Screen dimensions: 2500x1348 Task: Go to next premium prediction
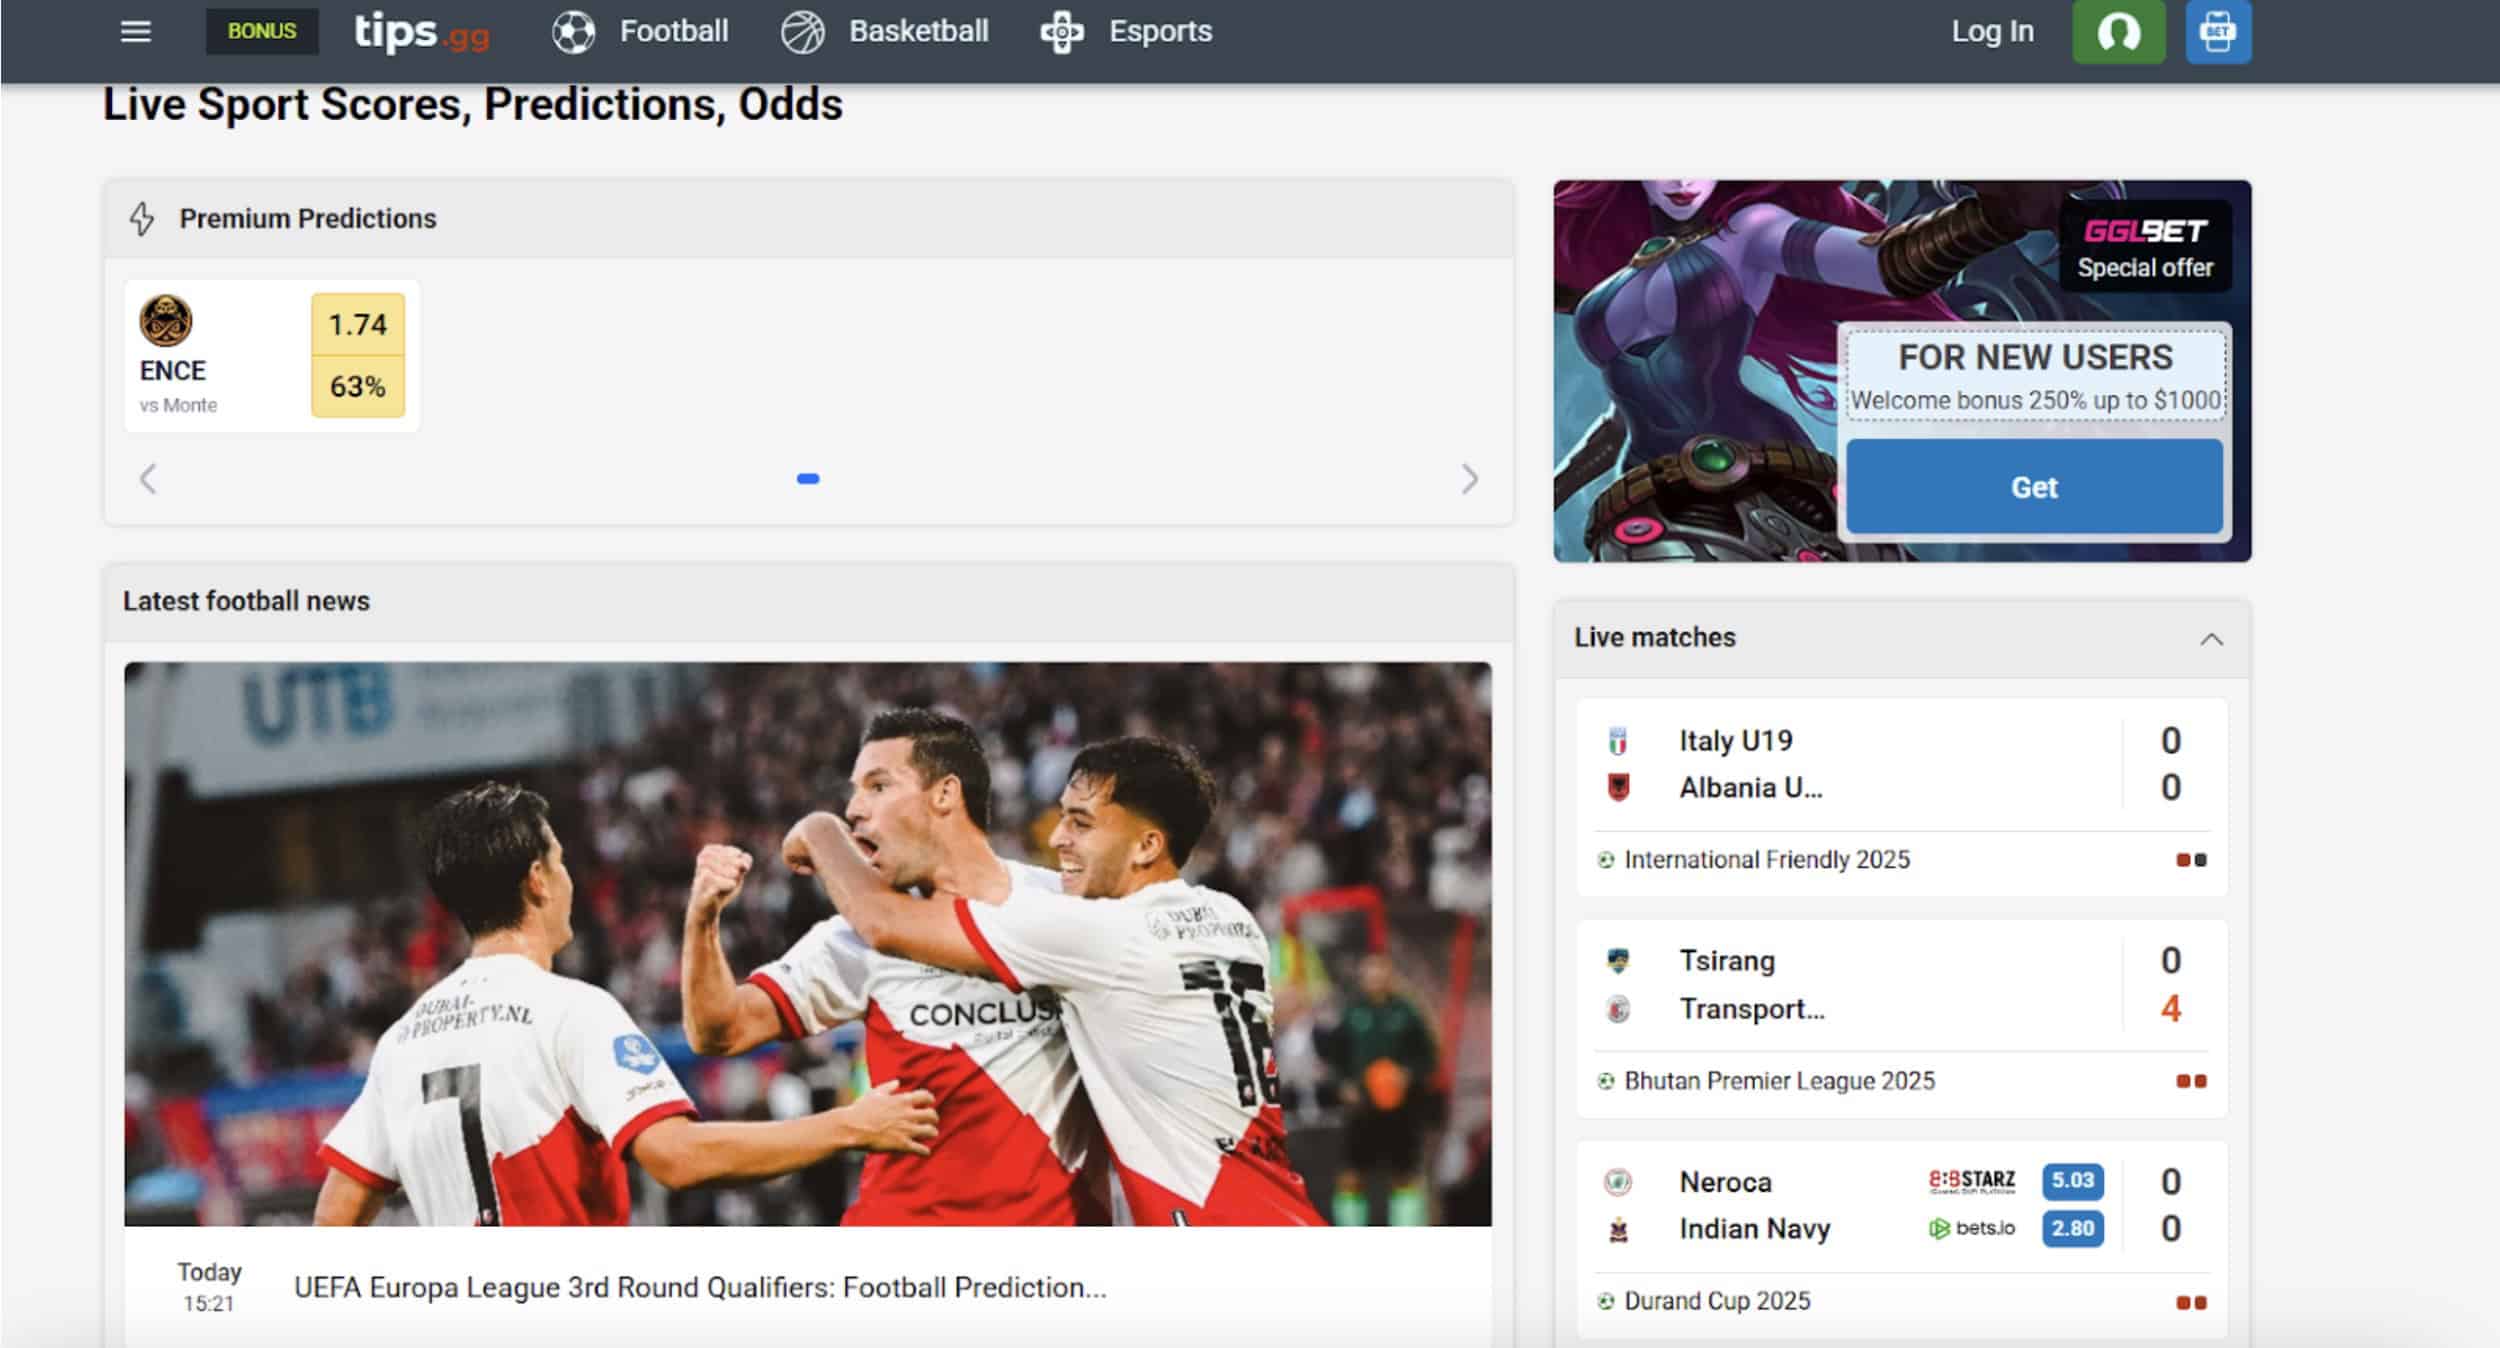[1469, 479]
